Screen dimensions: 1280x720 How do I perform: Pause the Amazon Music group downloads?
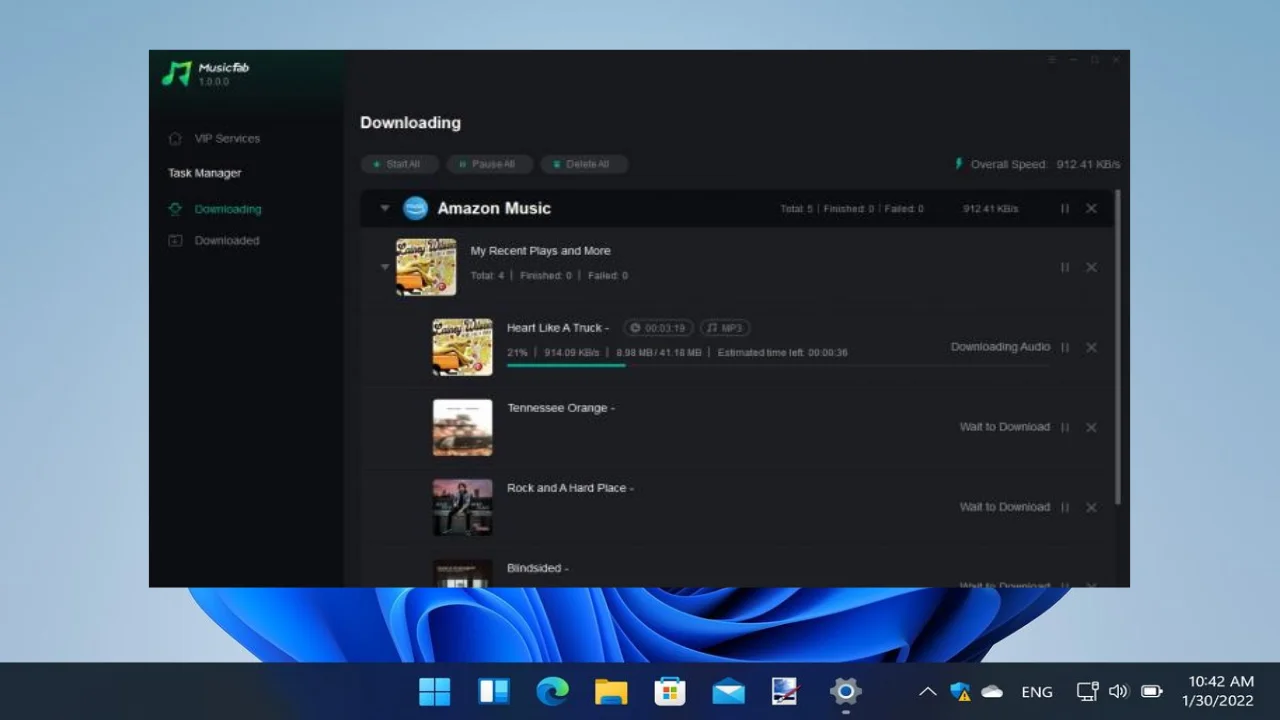click(x=1065, y=209)
